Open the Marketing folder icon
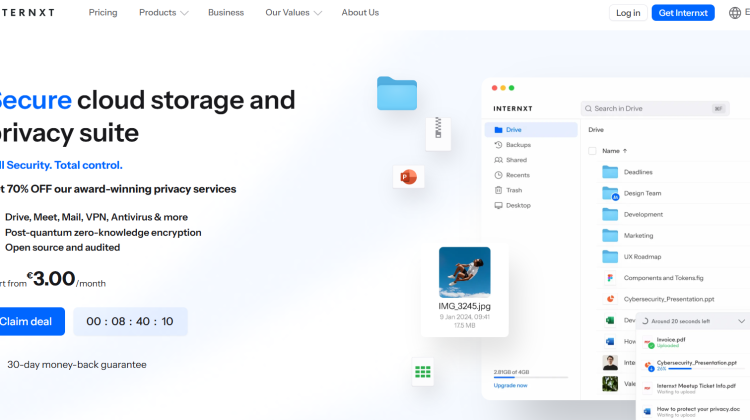This screenshot has width=750, height=420. (x=610, y=235)
